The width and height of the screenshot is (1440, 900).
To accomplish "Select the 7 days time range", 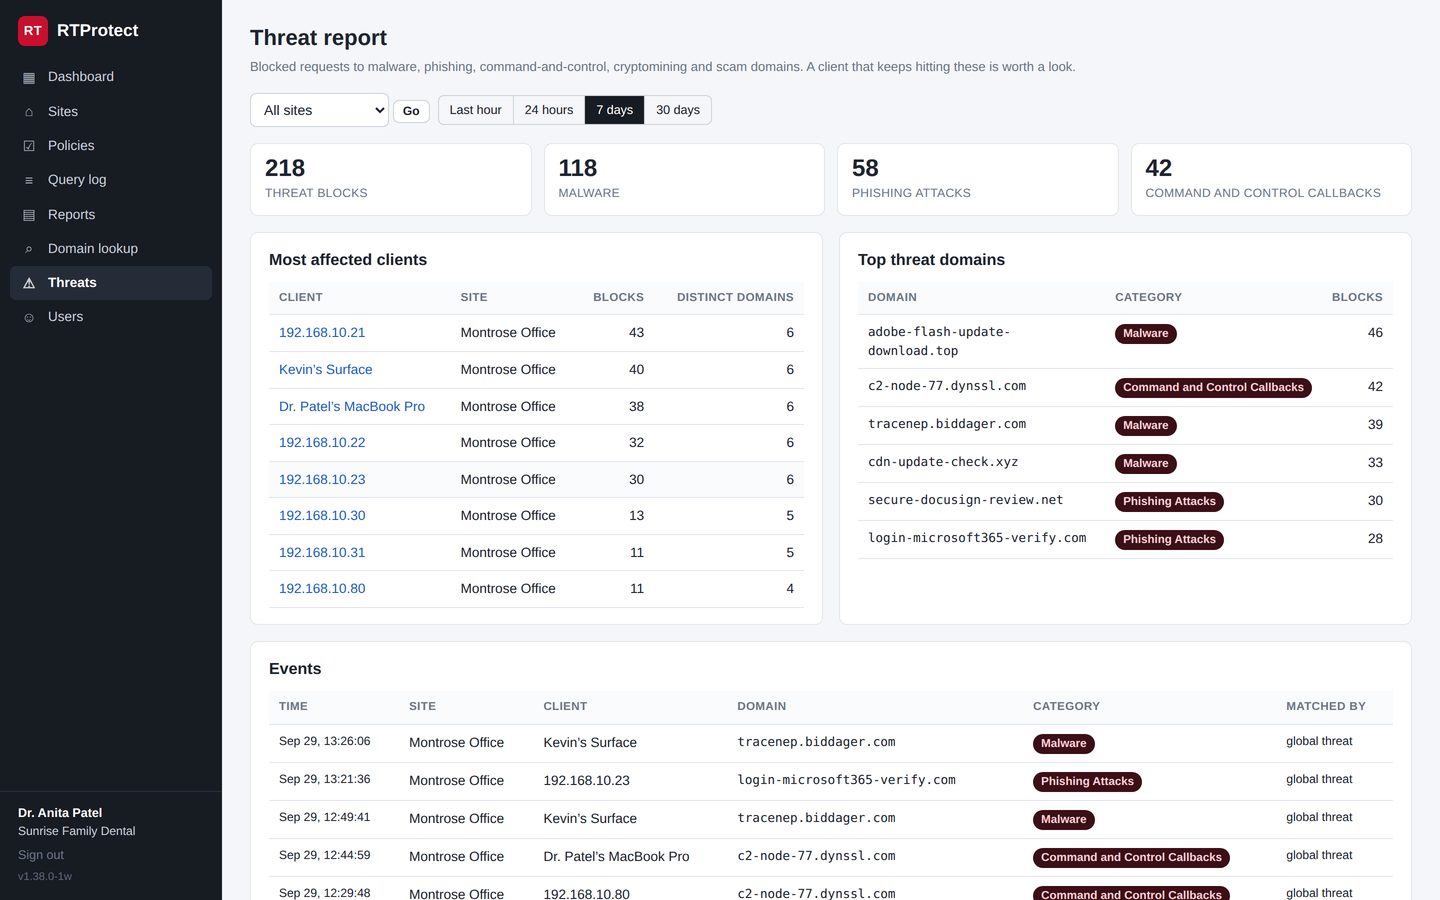I will pos(614,110).
